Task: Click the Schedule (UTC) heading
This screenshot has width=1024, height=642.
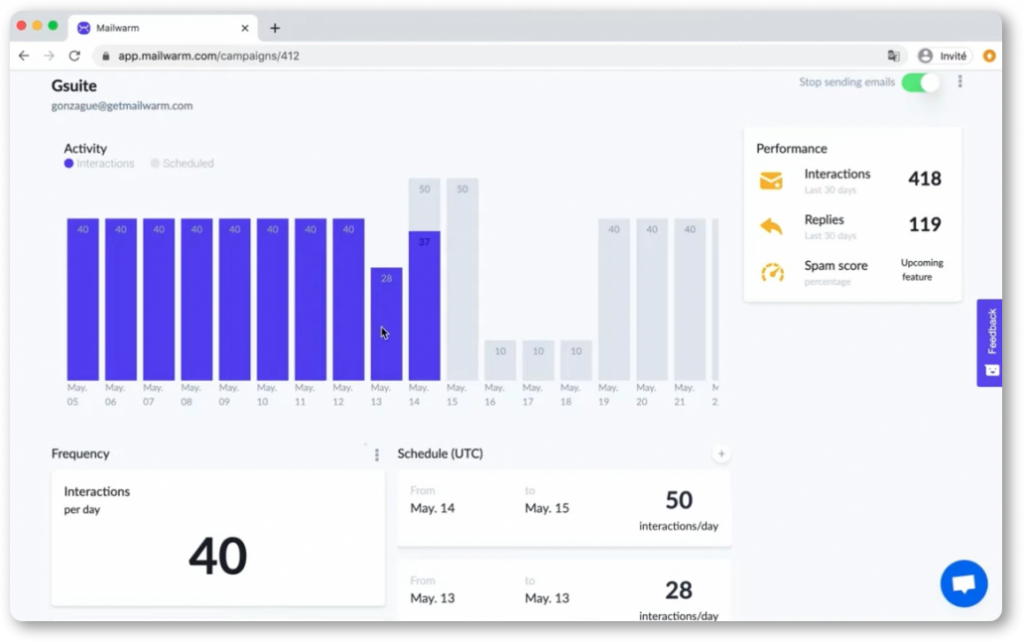Action: click(440, 453)
